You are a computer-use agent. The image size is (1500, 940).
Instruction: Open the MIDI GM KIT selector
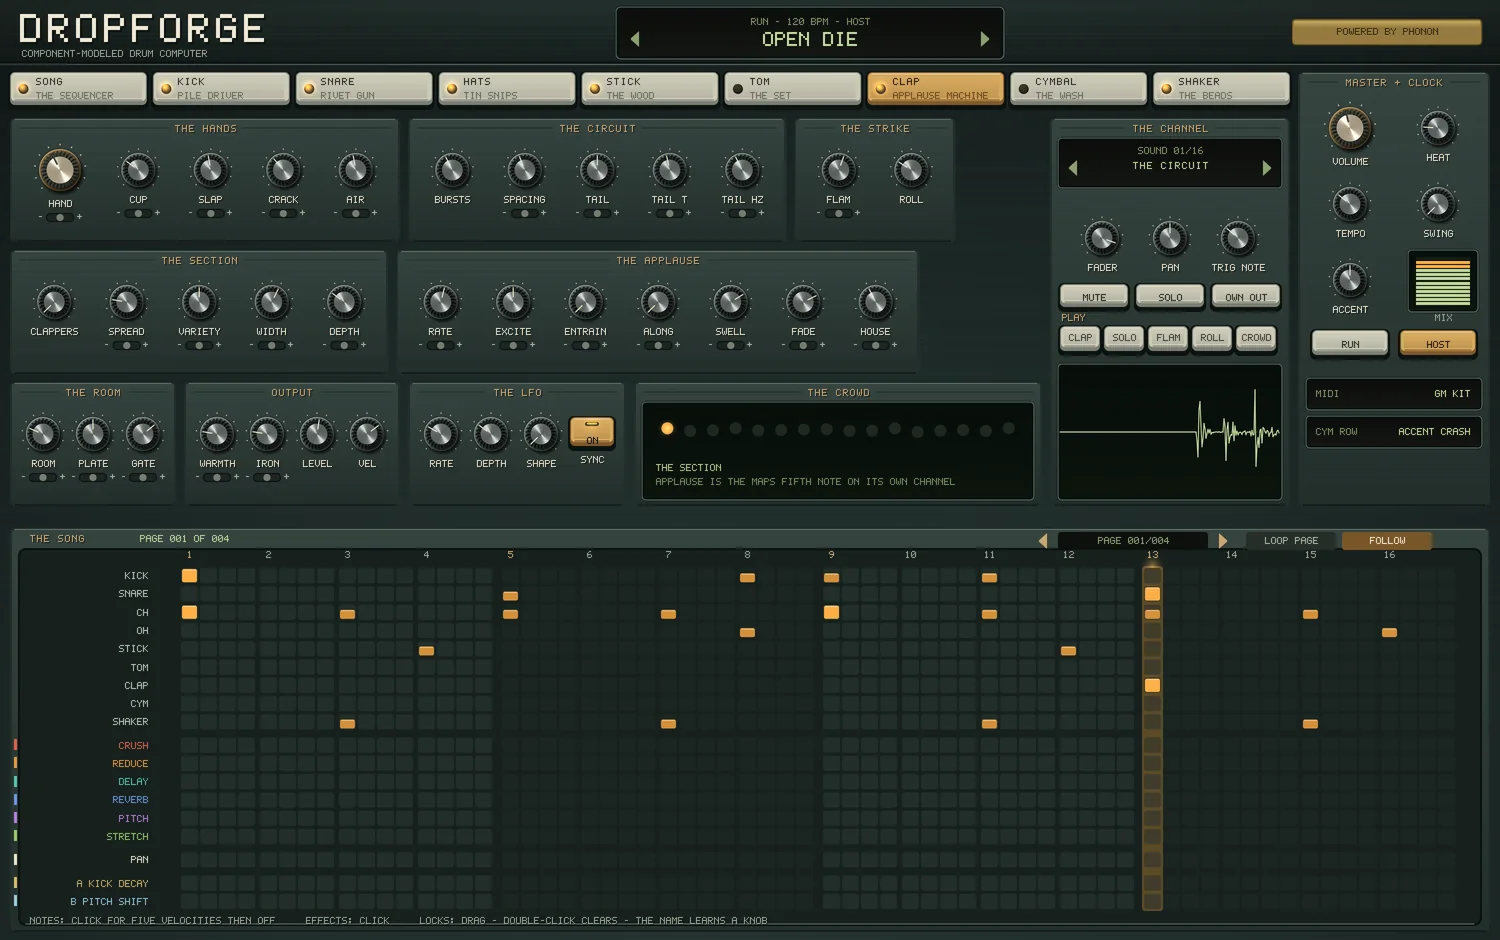tap(1393, 394)
